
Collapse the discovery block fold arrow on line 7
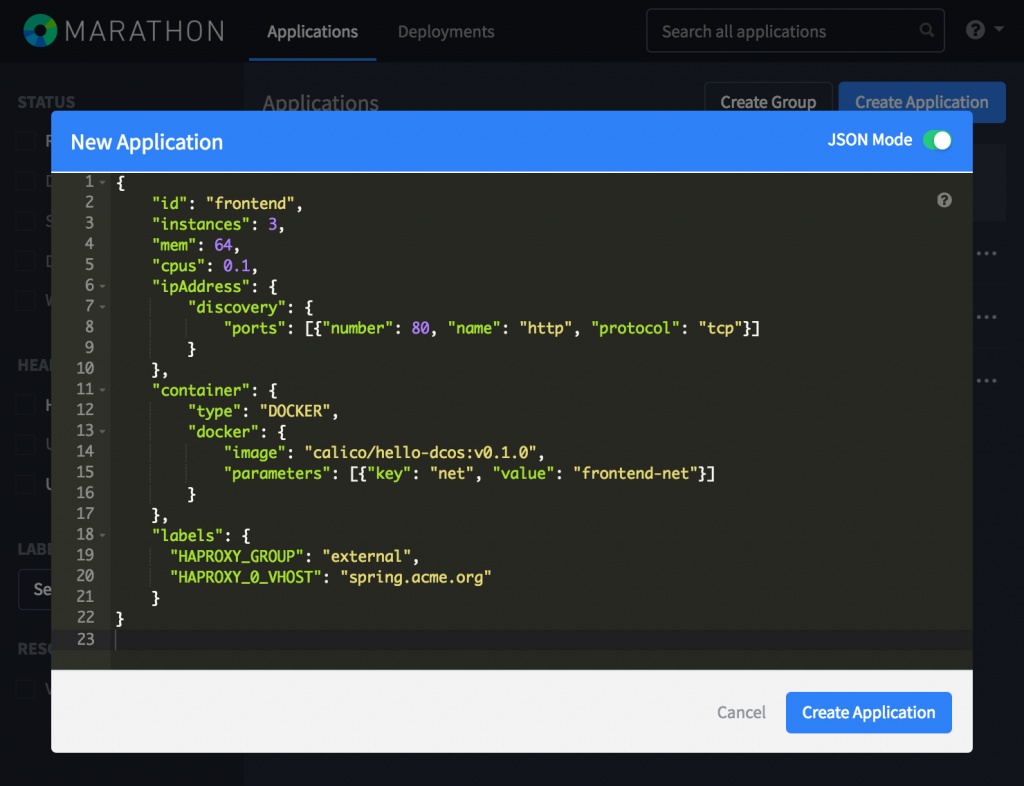[x=103, y=307]
